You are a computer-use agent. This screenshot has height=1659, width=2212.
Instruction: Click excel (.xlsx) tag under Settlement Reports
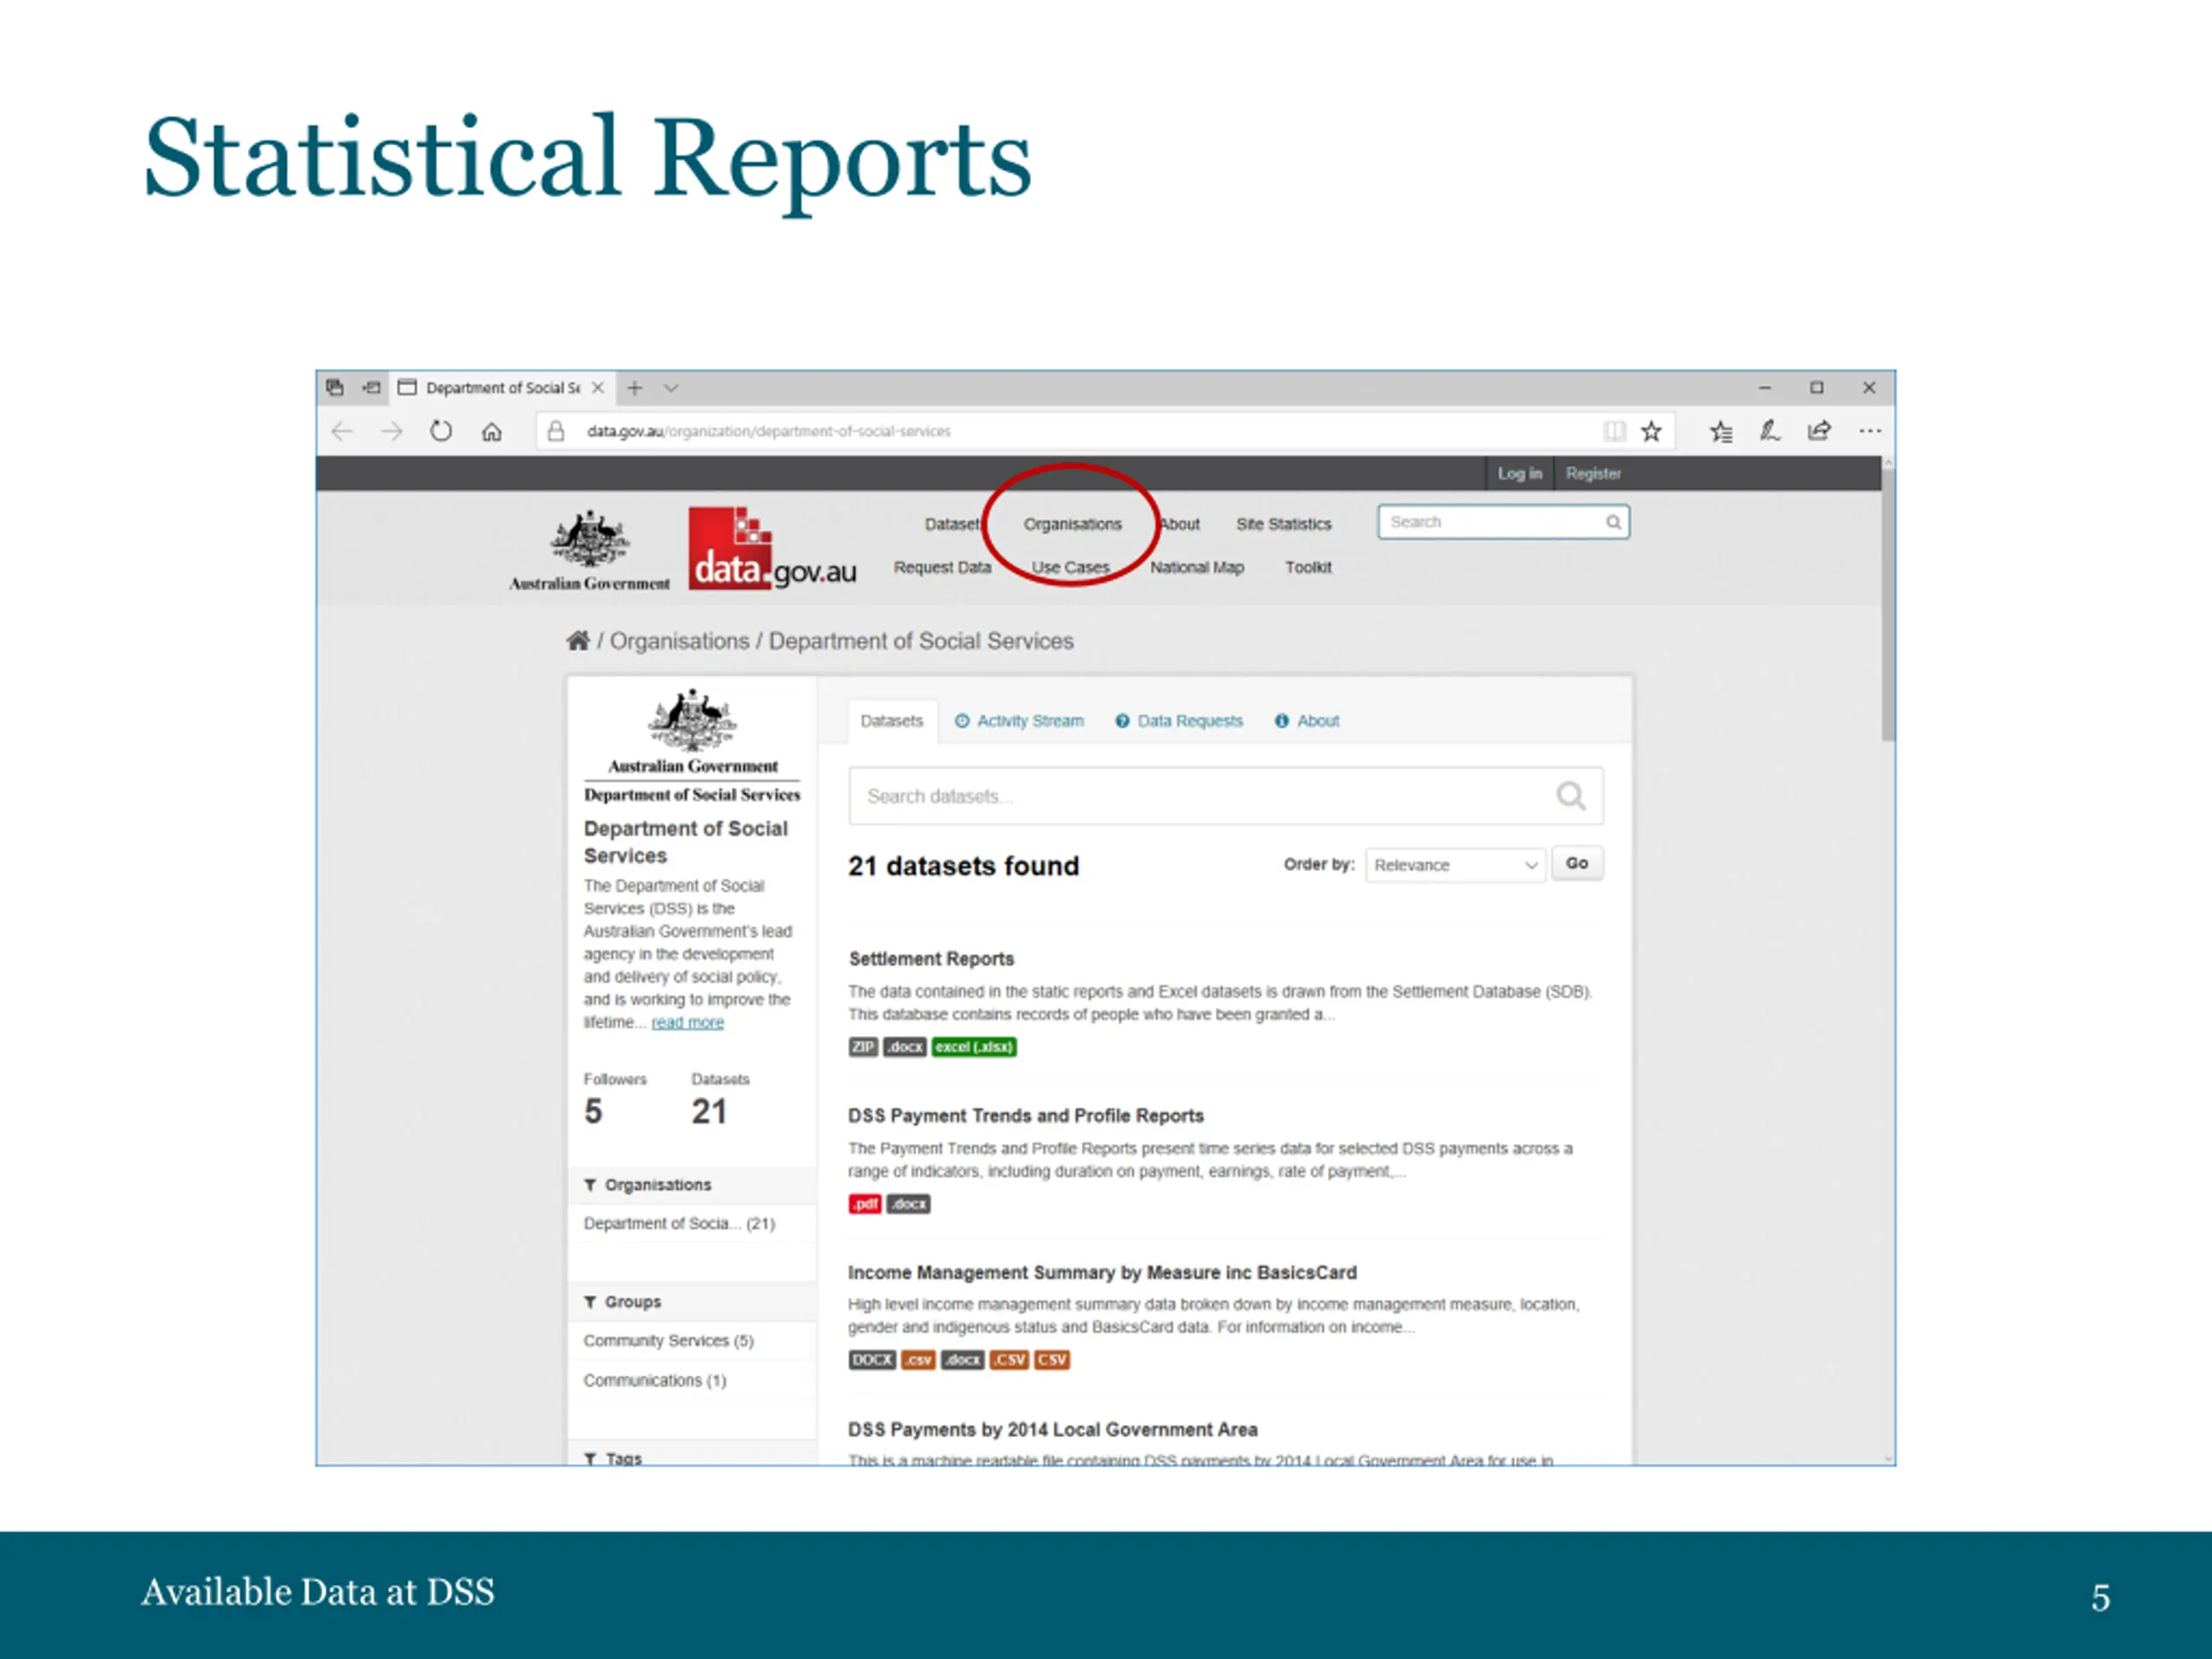974,1047
